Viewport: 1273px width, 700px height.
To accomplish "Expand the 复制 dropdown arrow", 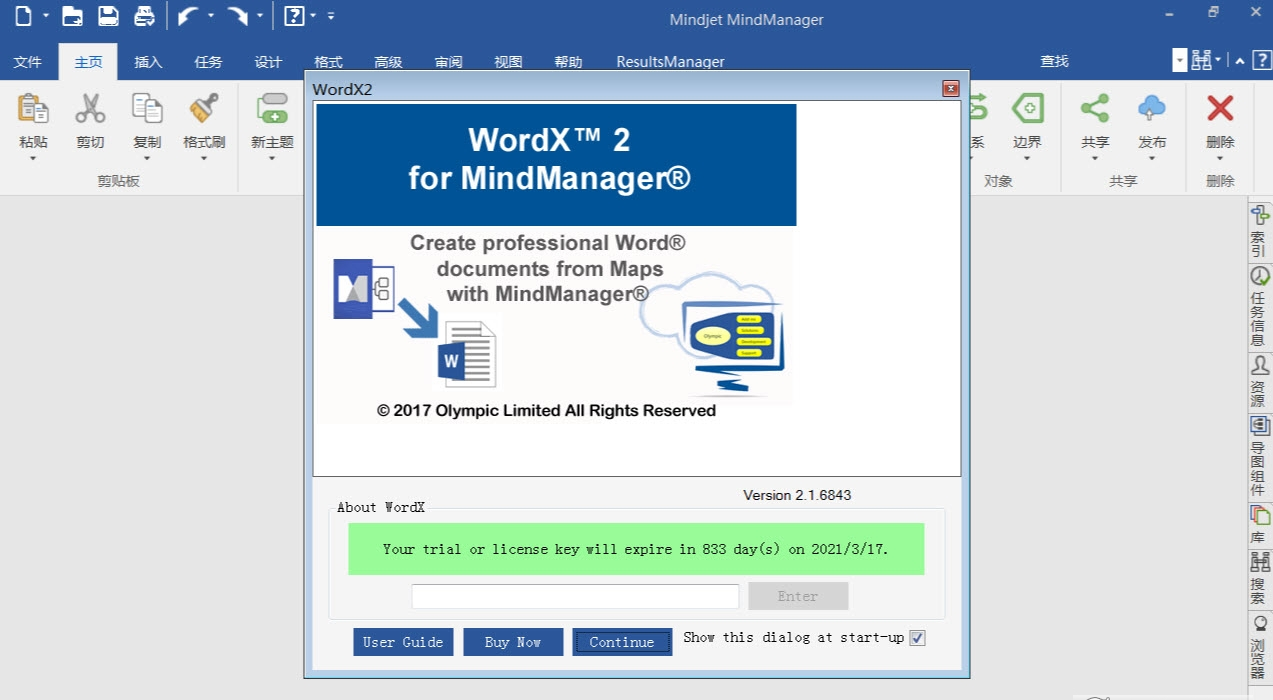I will [x=147, y=158].
